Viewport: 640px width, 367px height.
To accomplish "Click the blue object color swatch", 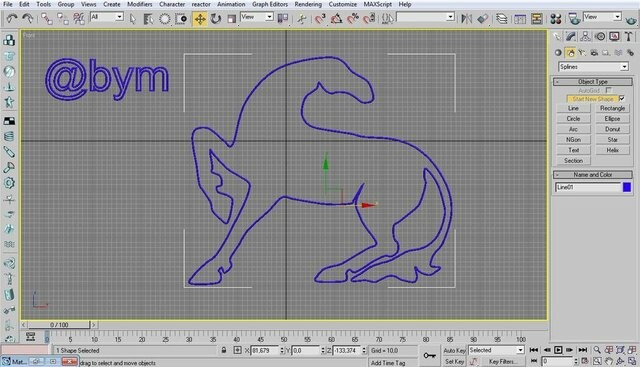I will coord(627,187).
